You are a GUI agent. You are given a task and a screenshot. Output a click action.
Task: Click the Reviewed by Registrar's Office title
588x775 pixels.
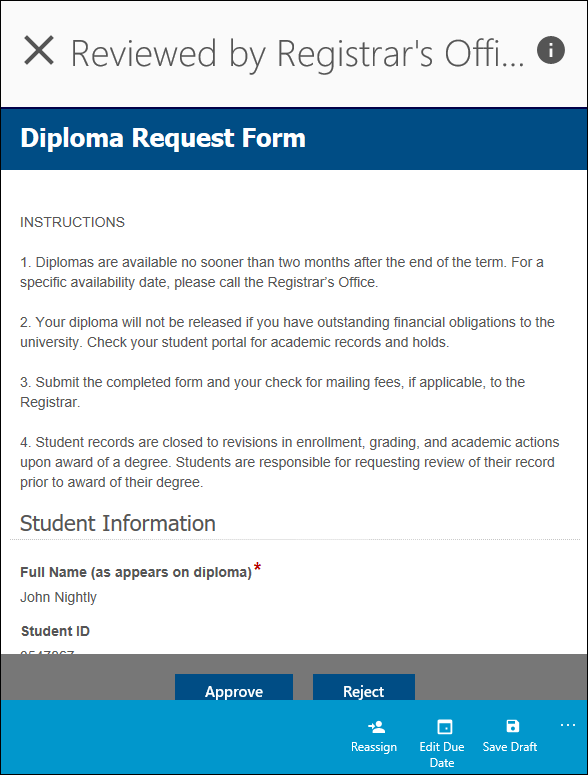[297, 53]
